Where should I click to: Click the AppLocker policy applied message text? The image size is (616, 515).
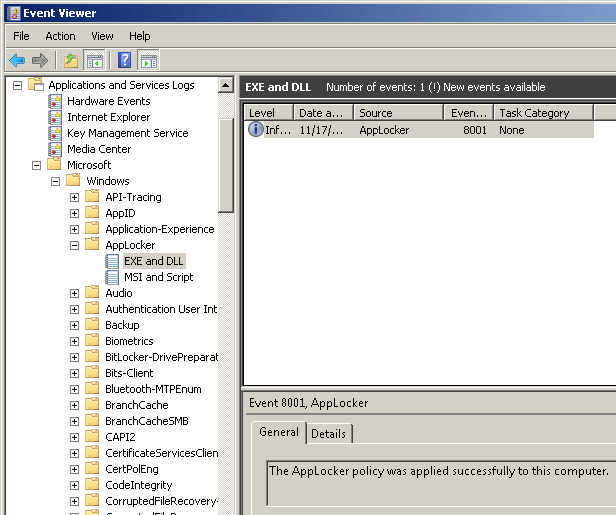tap(438, 471)
